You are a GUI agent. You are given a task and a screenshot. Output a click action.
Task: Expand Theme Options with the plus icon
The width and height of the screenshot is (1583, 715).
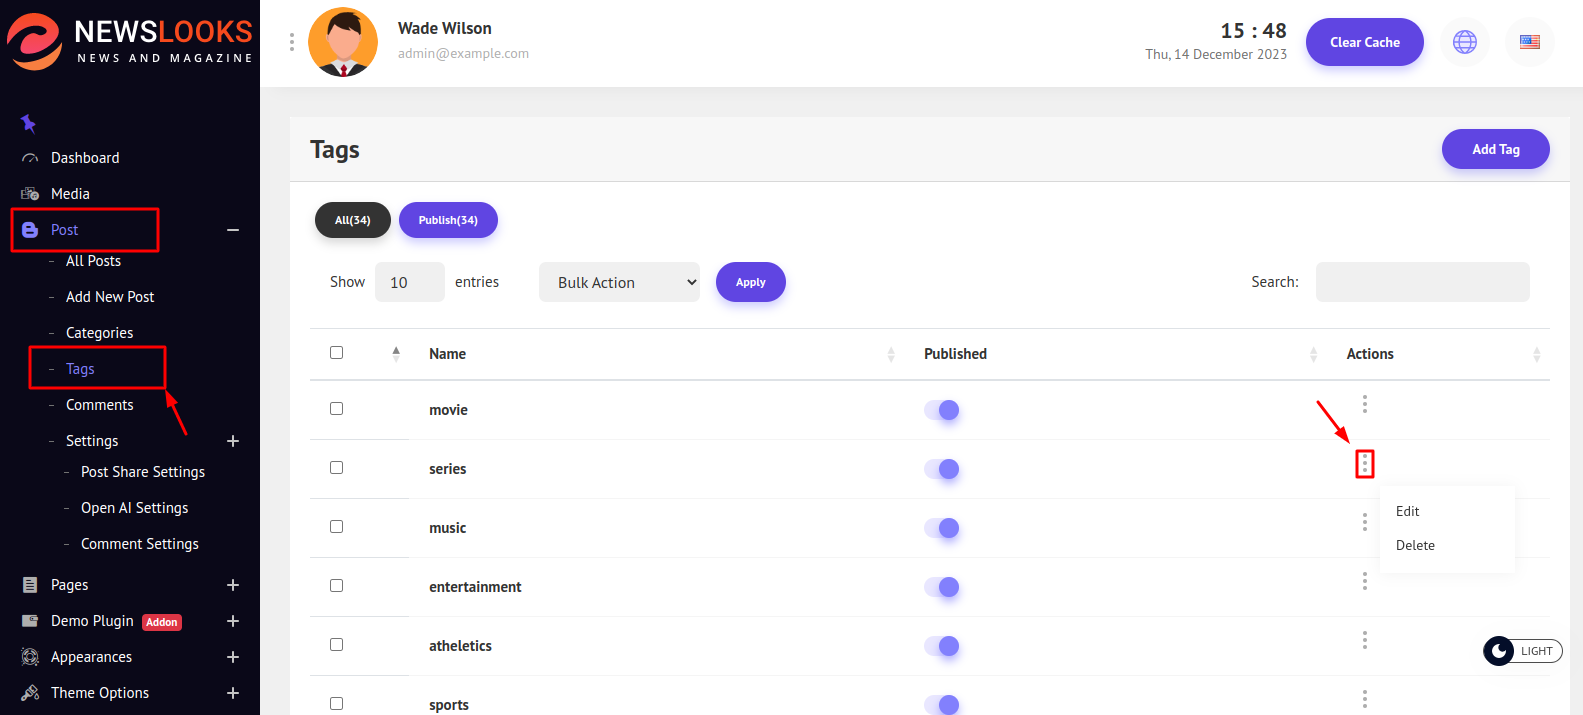pos(232,693)
